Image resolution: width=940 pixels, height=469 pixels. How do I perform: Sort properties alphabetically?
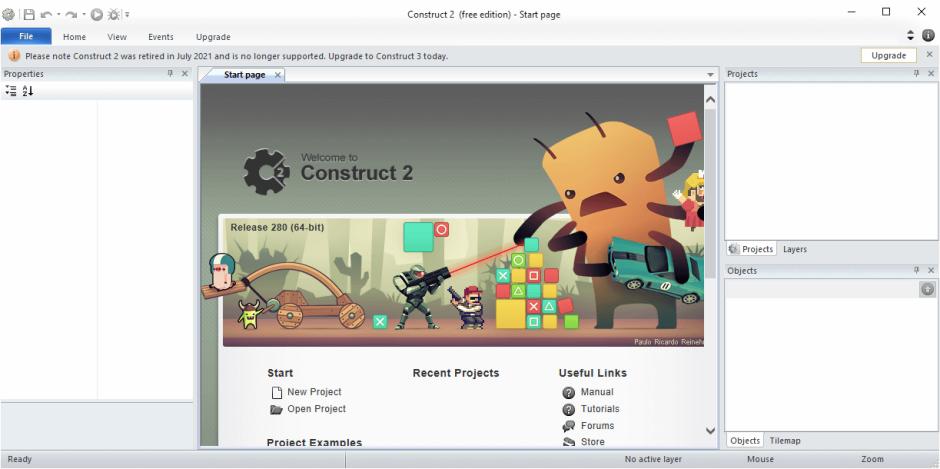(x=28, y=91)
